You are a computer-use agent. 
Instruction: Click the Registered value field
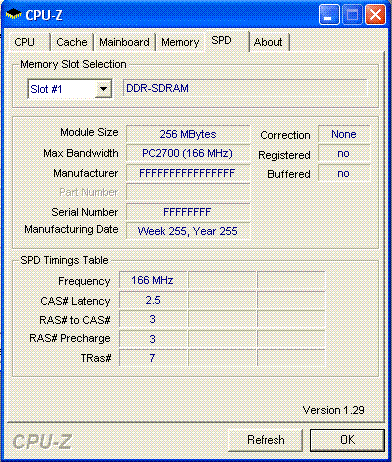tap(344, 153)
